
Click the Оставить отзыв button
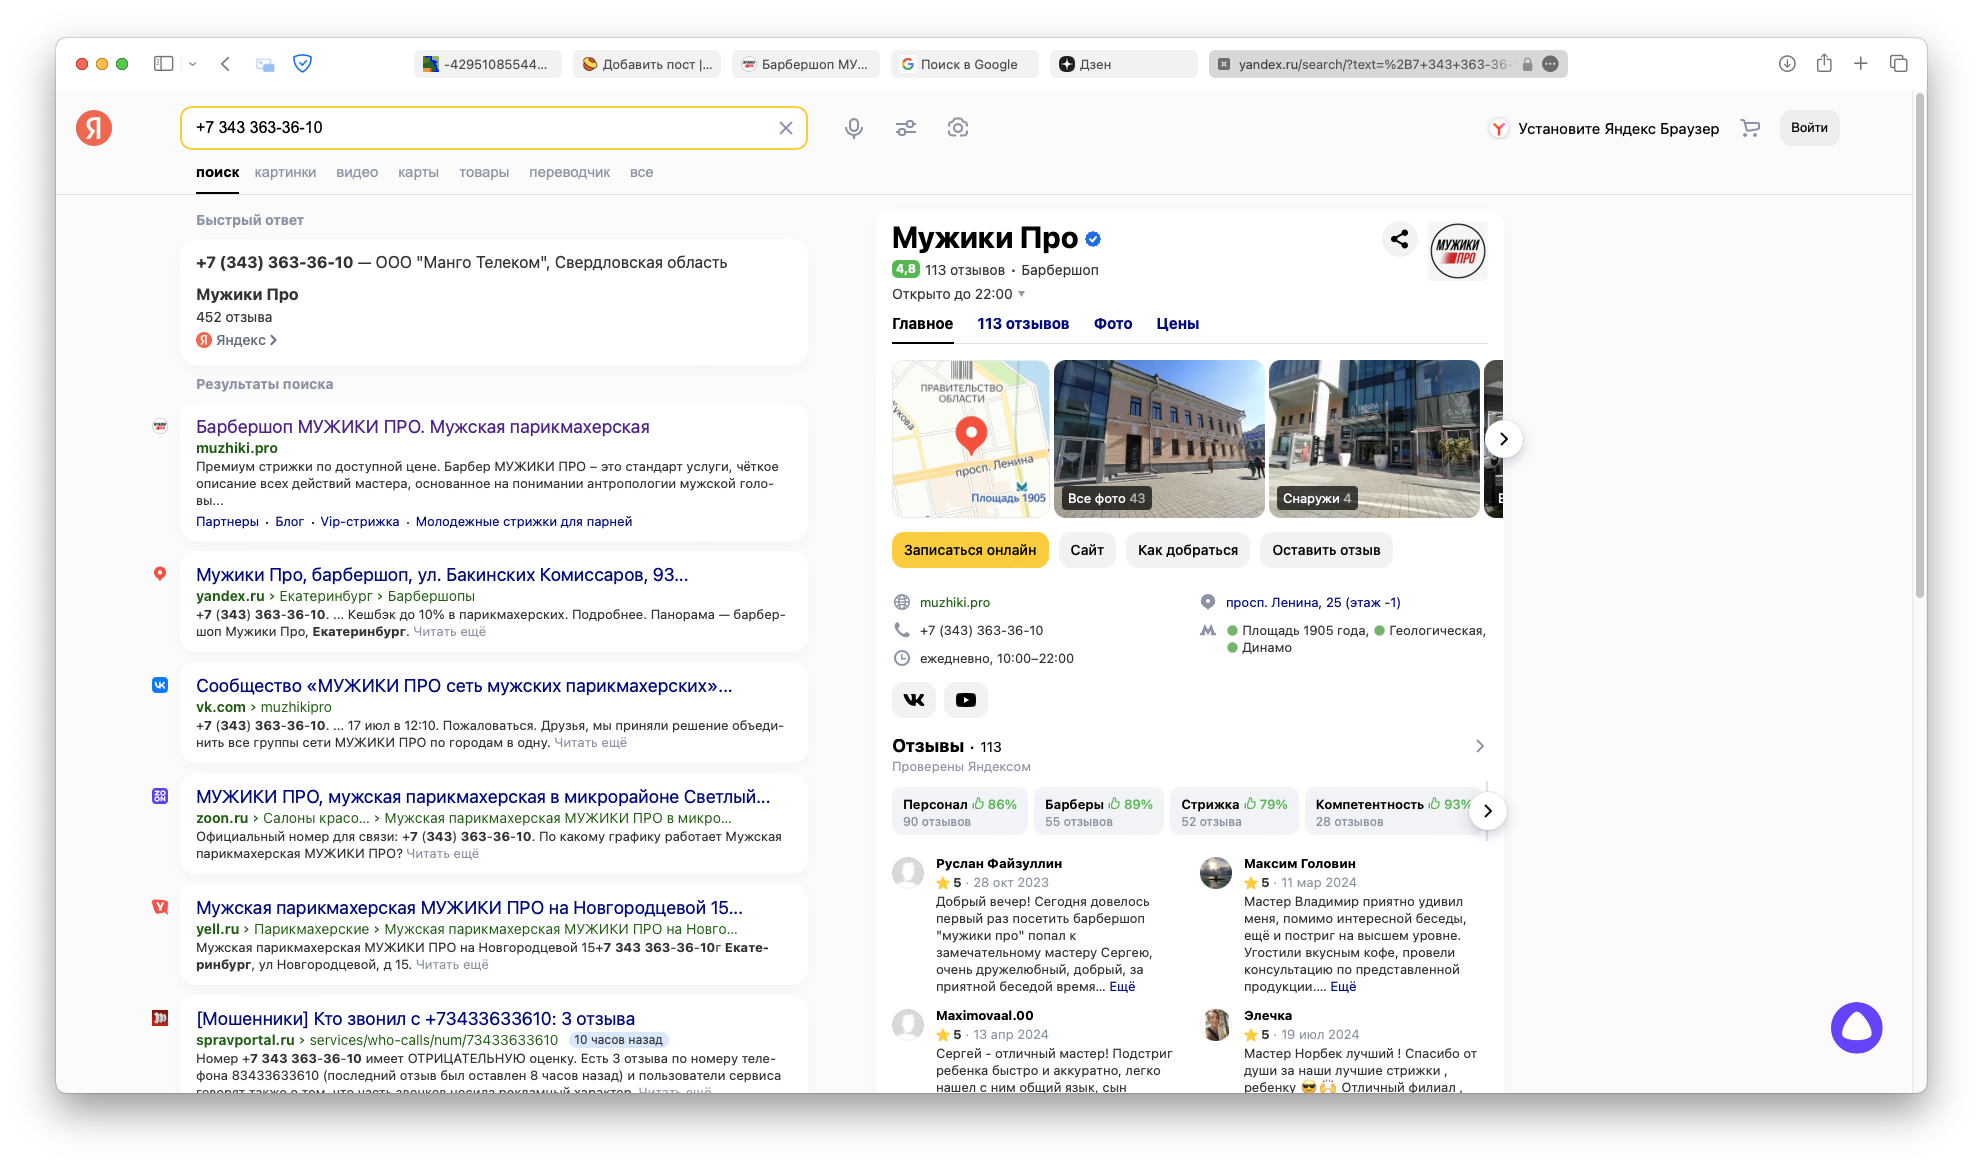[x=1326, y=550]
